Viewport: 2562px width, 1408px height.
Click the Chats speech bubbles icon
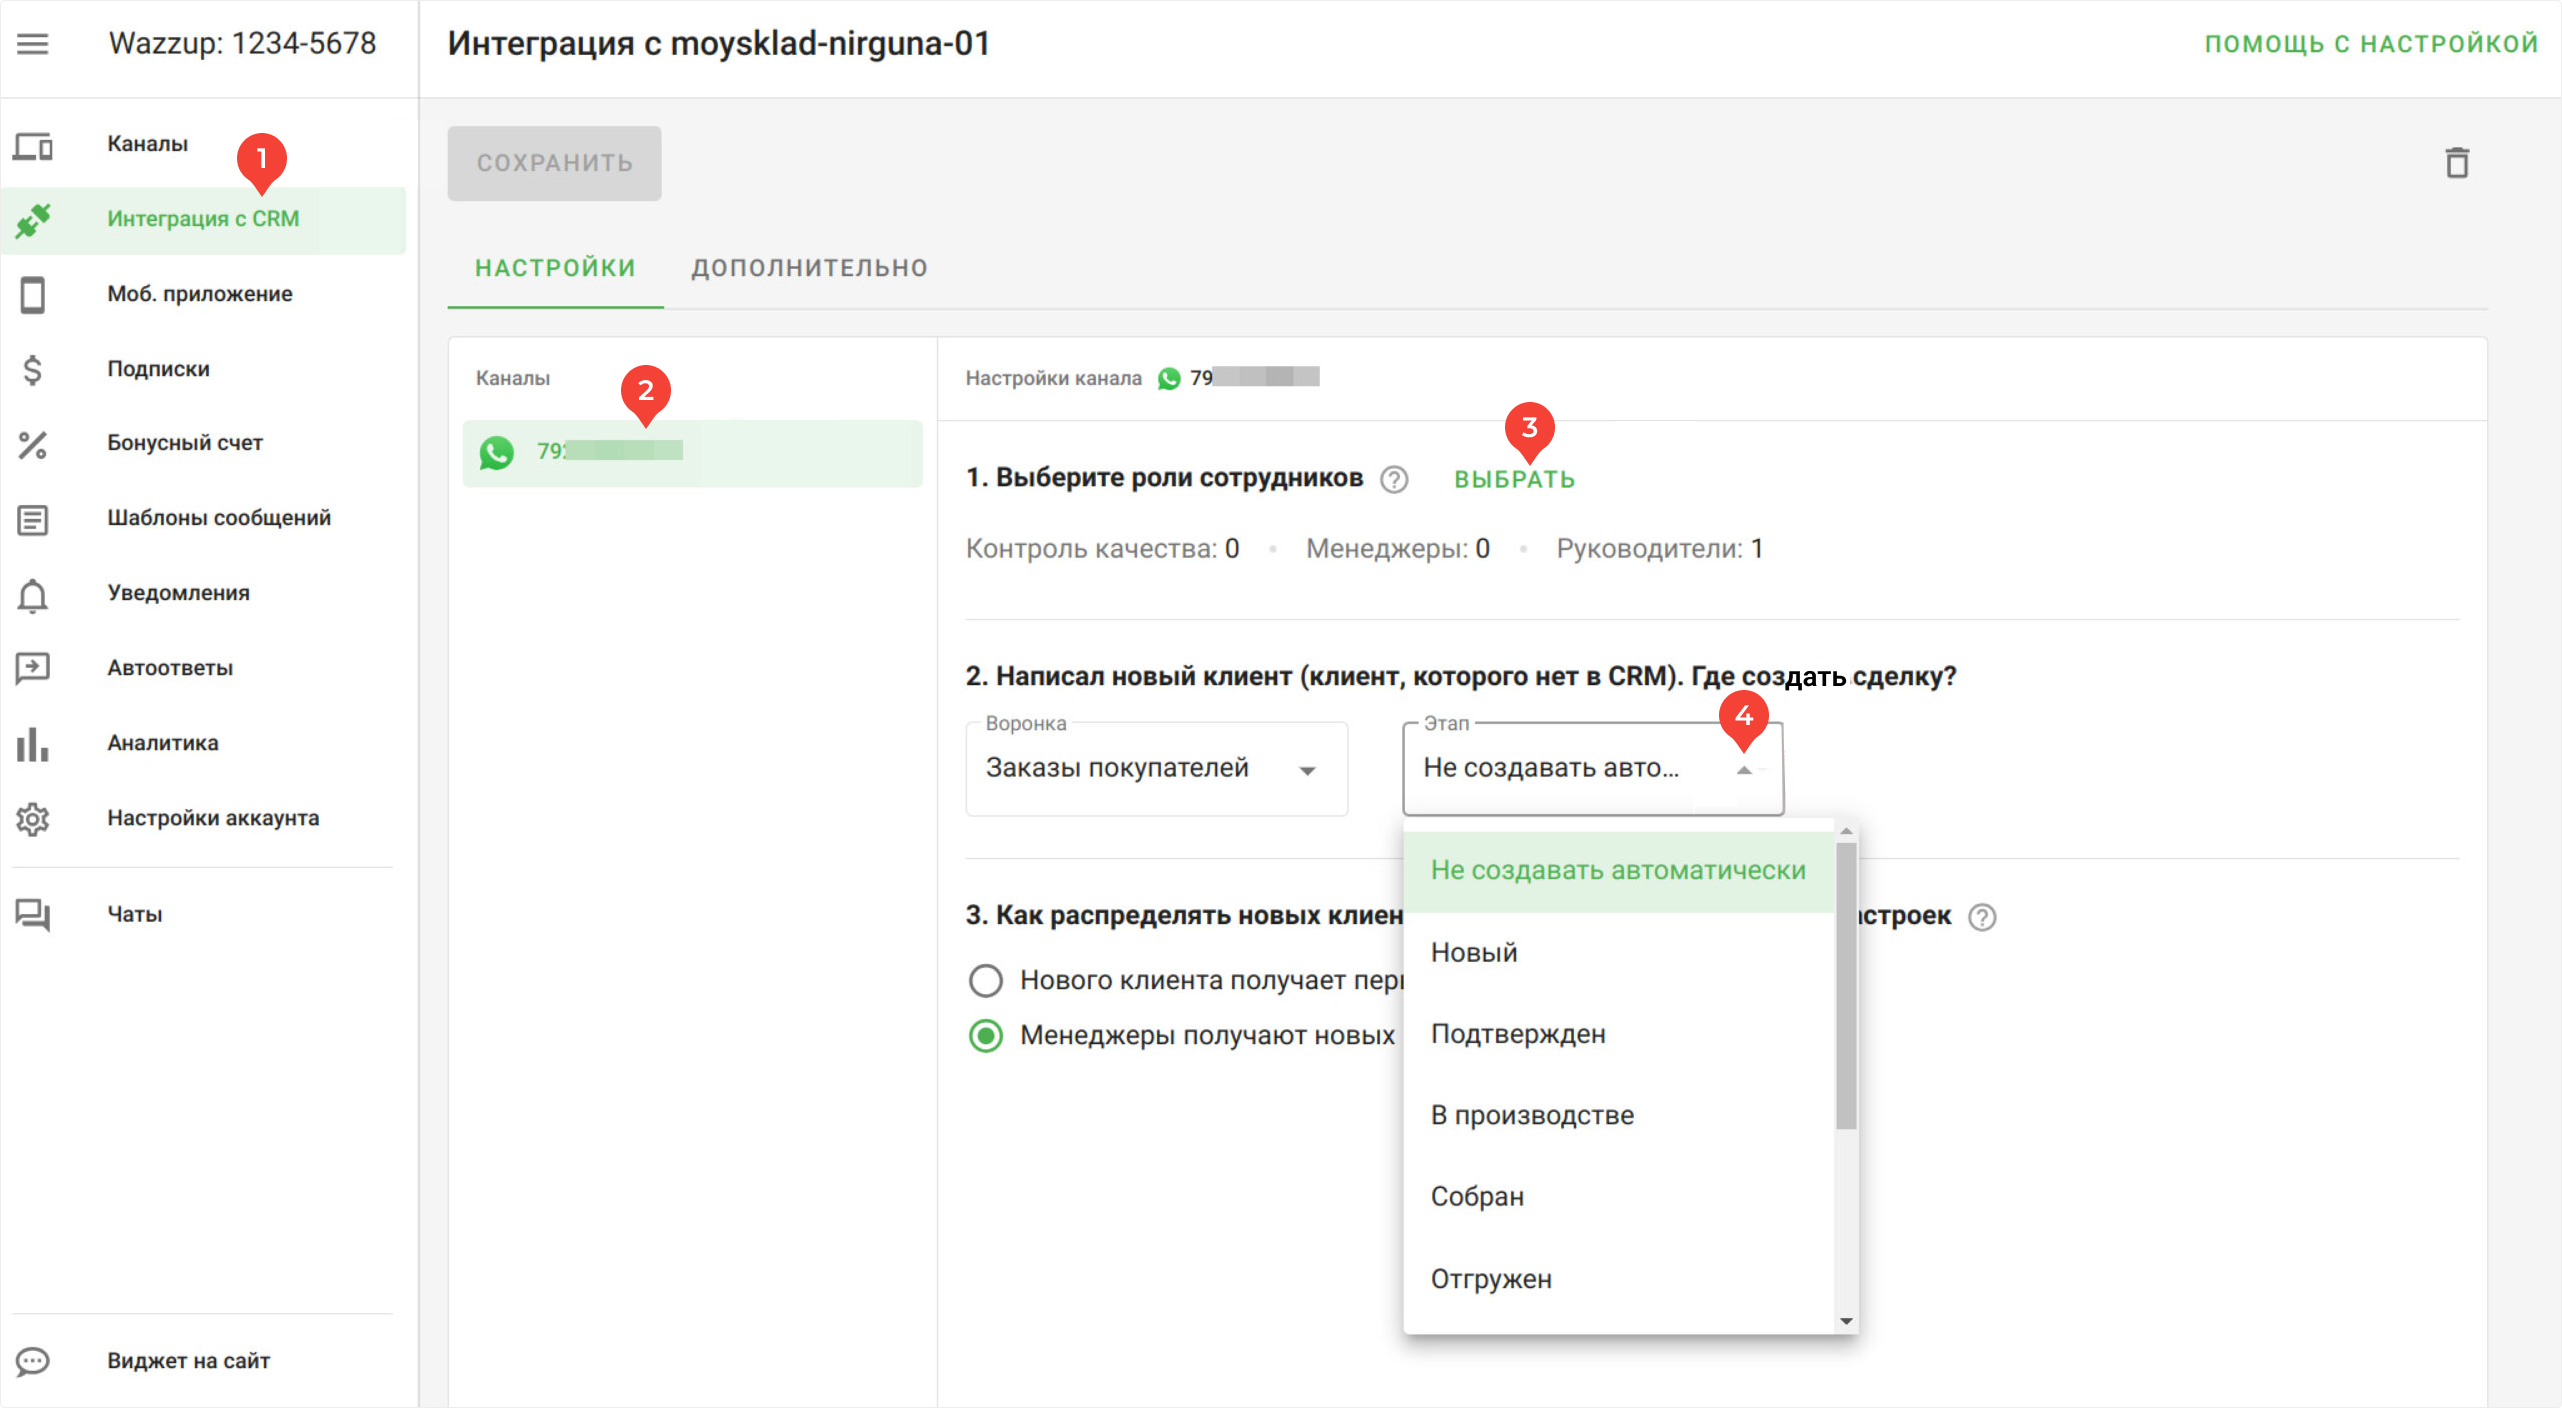[32, 914]
